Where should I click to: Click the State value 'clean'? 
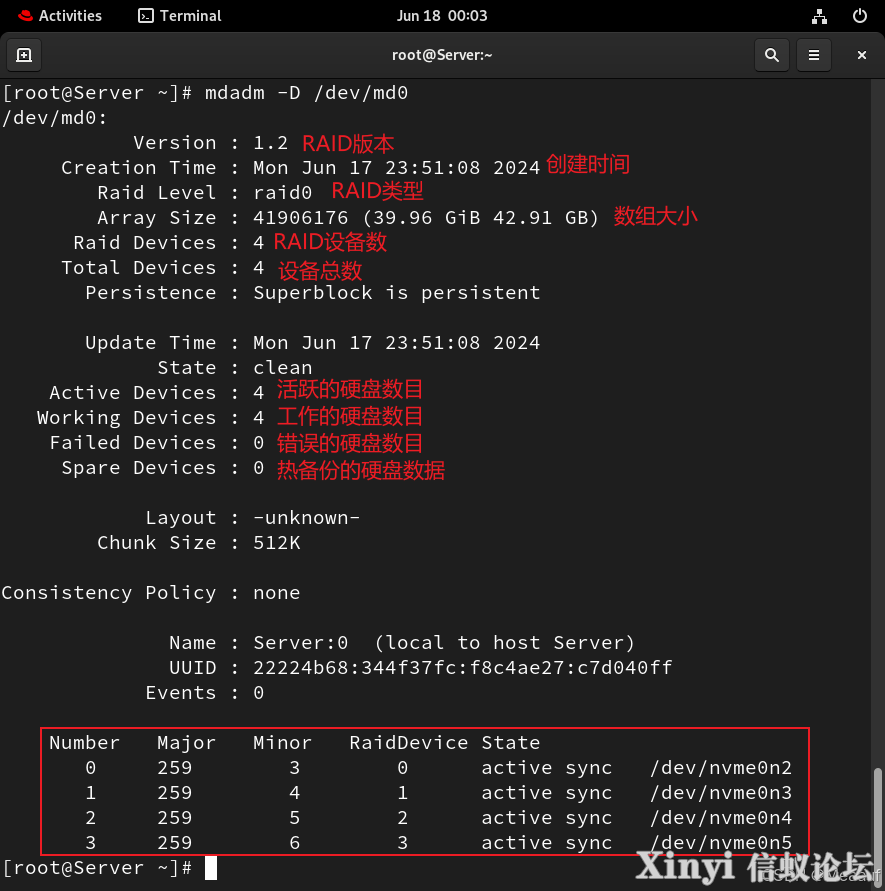[x=282, y=368]
